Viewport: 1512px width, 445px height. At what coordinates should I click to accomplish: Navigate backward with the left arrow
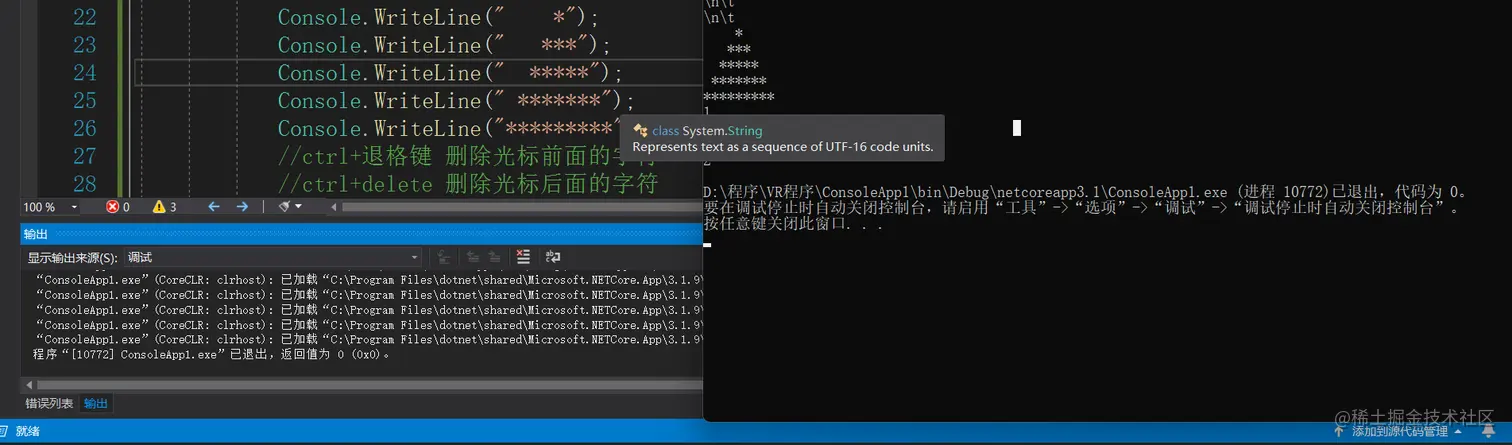(x=213, y=207)
